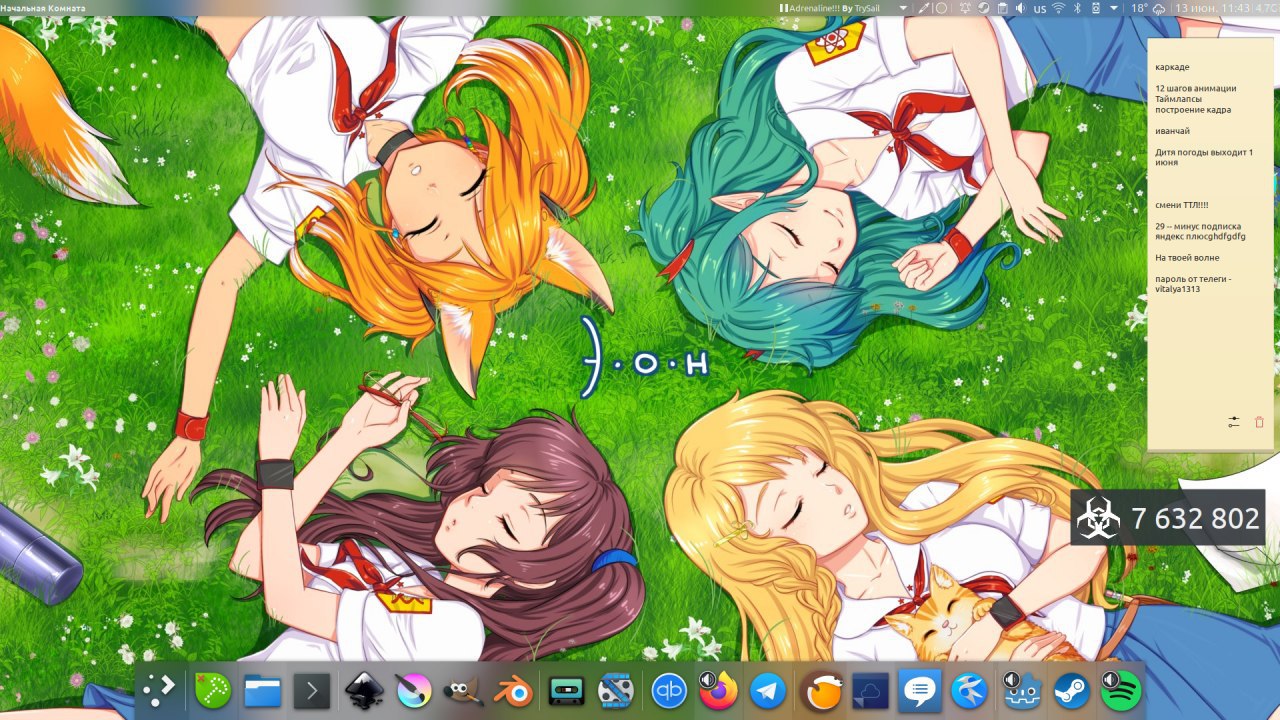Open qBittorrent from the dock
The height and width of the screenshot is (720, 1280).
point(669,690)
